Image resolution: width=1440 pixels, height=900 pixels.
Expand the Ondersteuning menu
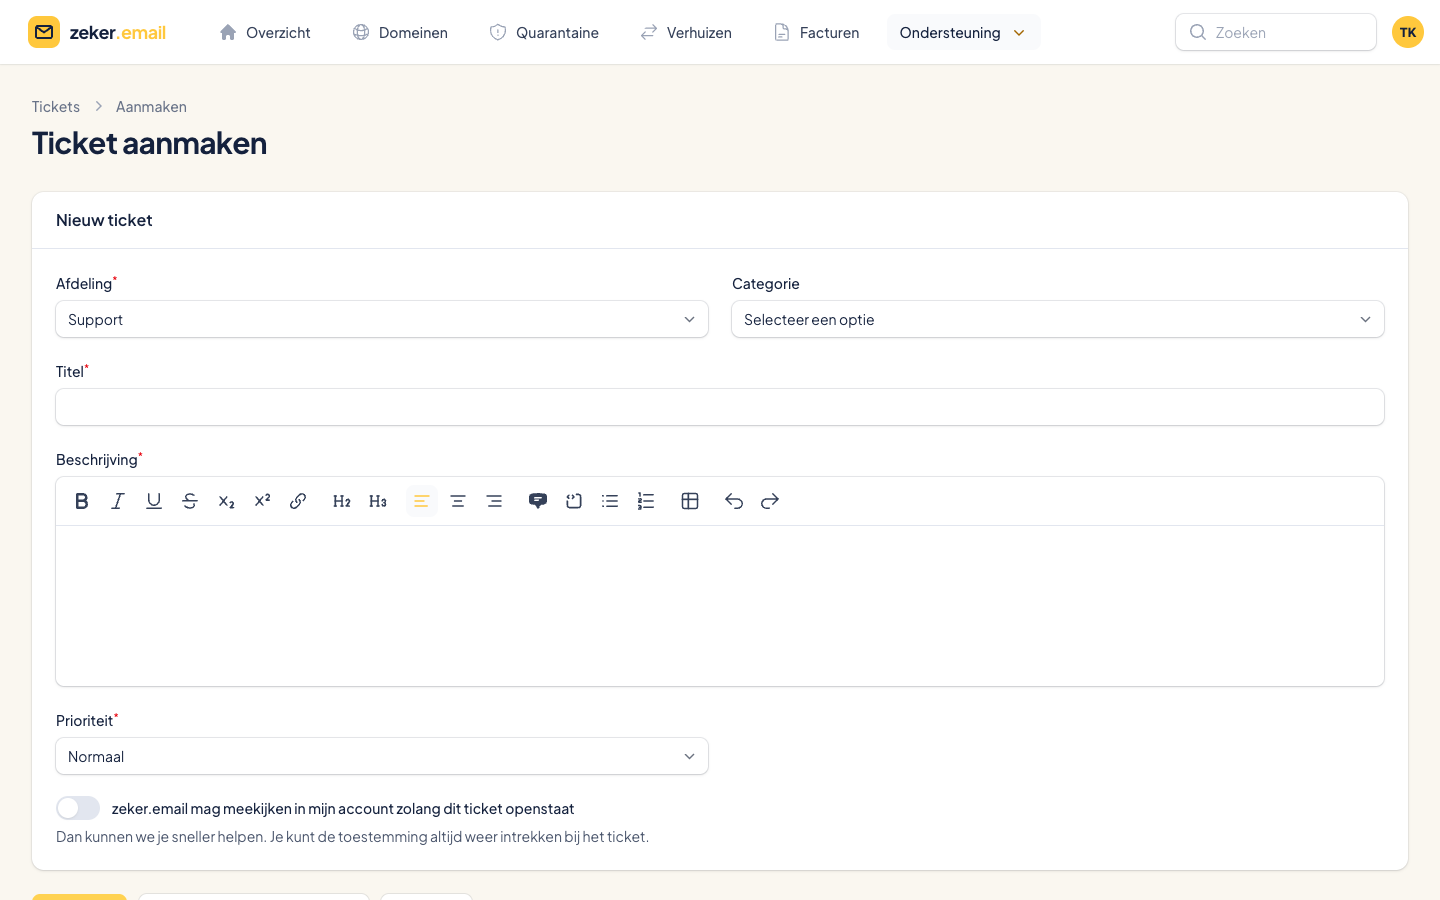963,33
